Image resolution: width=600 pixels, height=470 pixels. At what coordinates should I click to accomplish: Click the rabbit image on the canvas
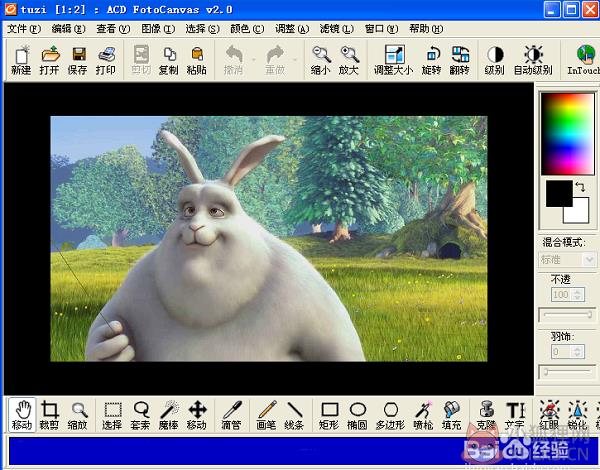tap(269, 239)
